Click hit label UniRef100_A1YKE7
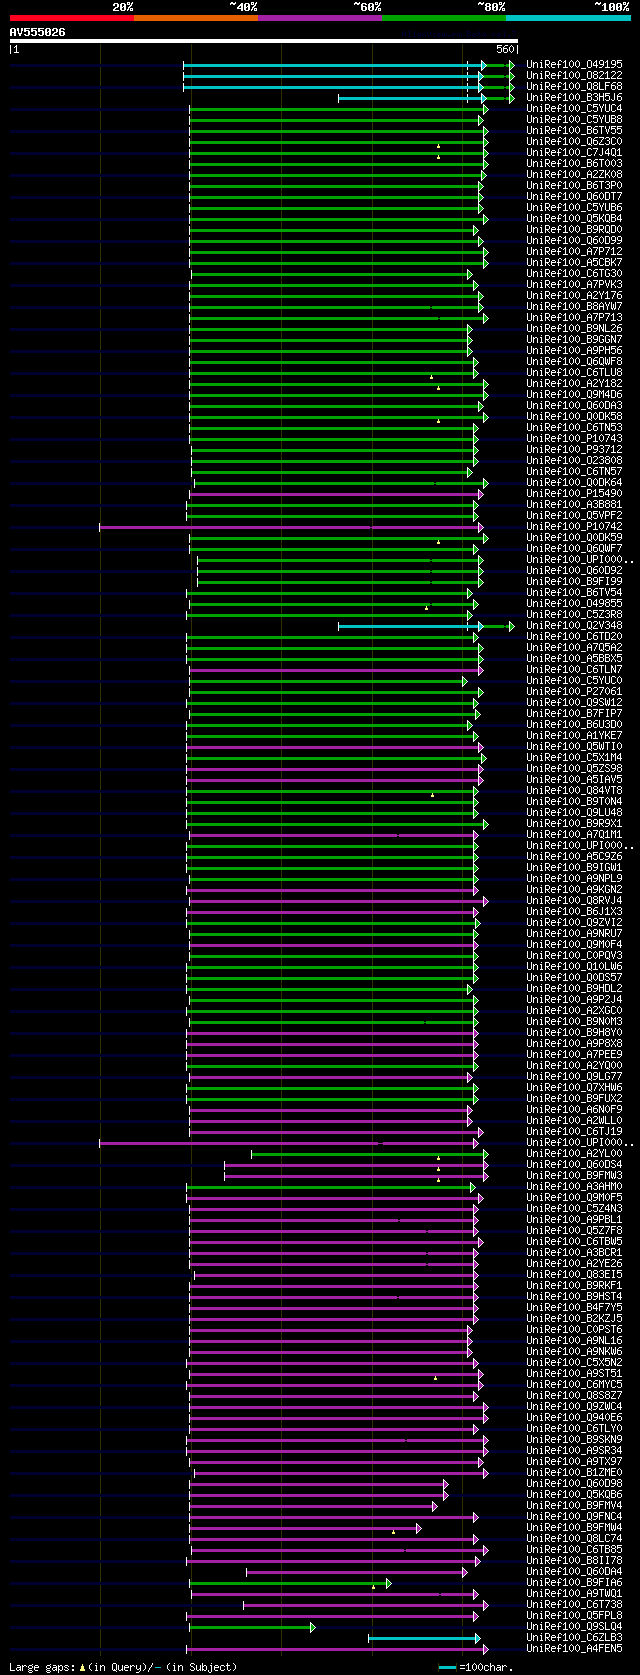This screenshot has width=640, height=1675. coord(574,736)
